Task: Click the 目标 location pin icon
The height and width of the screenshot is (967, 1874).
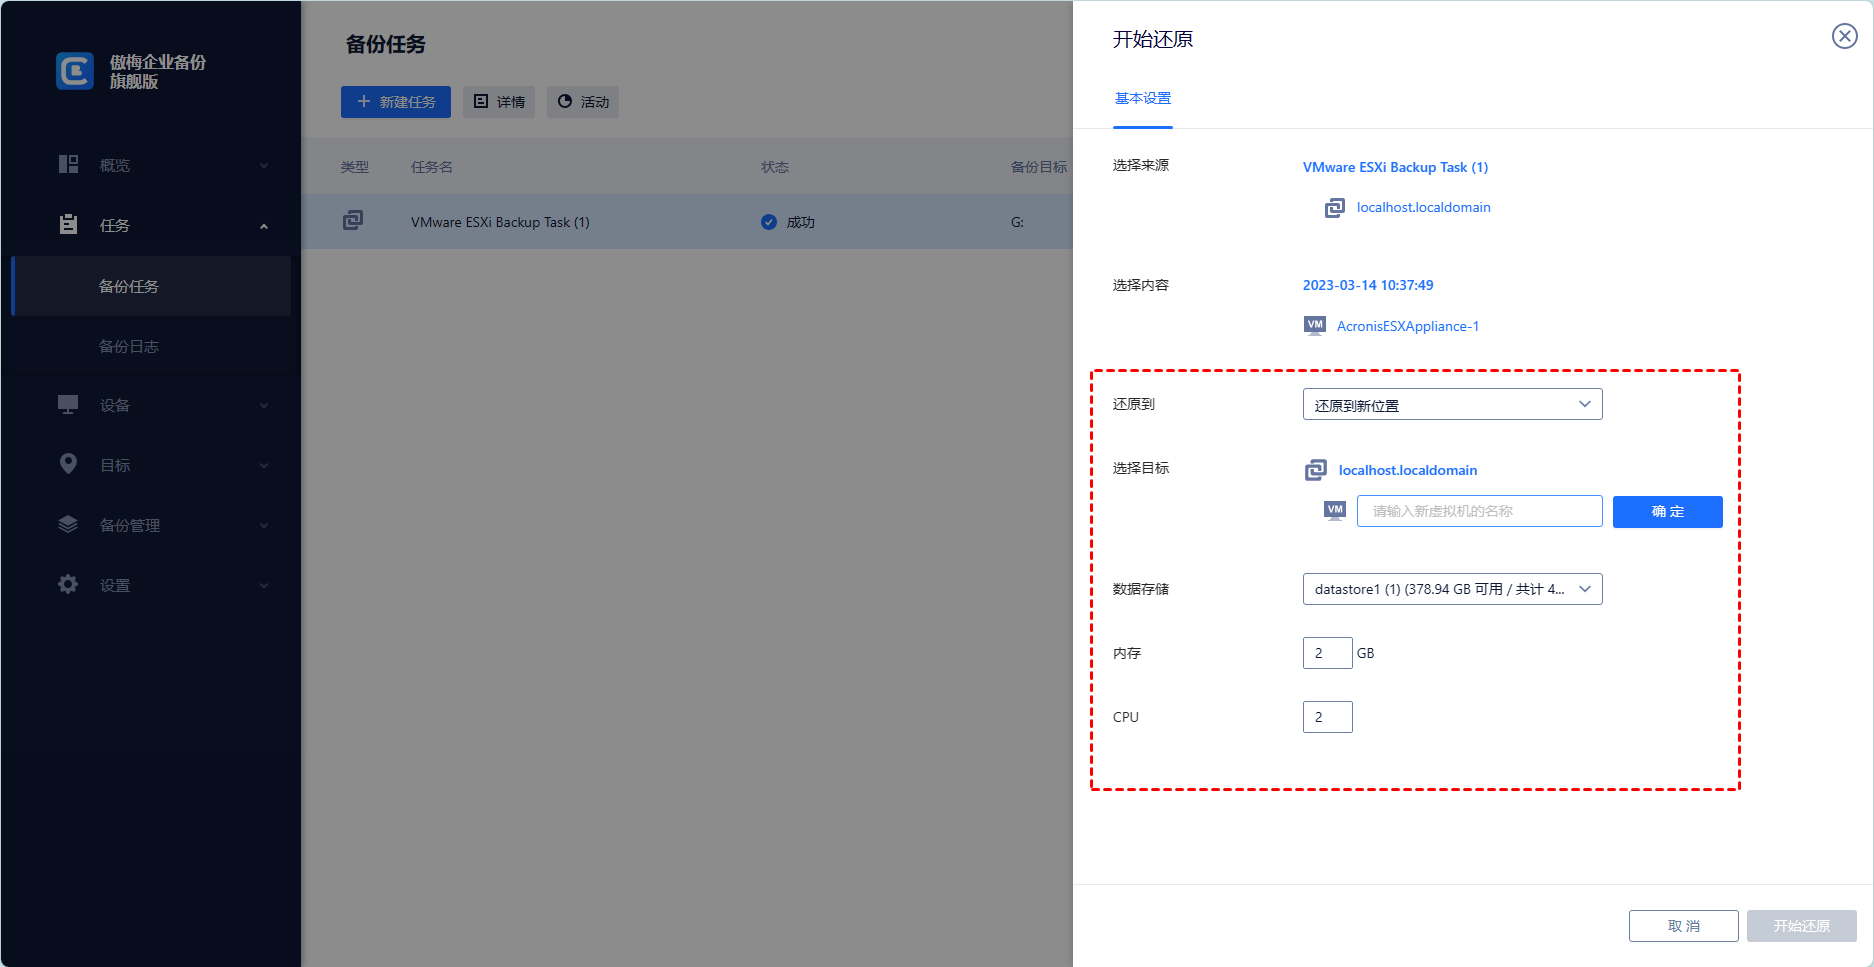Action: click(68, 464)
